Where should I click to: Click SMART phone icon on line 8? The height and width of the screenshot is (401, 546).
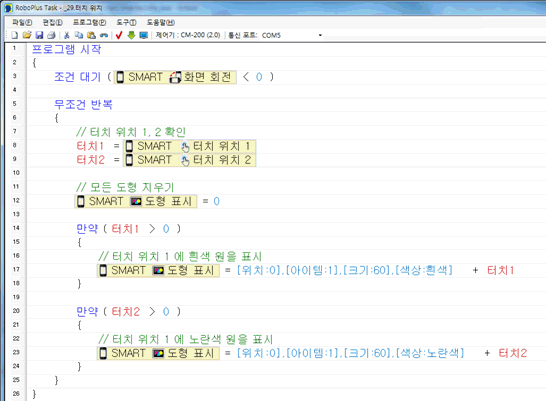coord(129,146)
